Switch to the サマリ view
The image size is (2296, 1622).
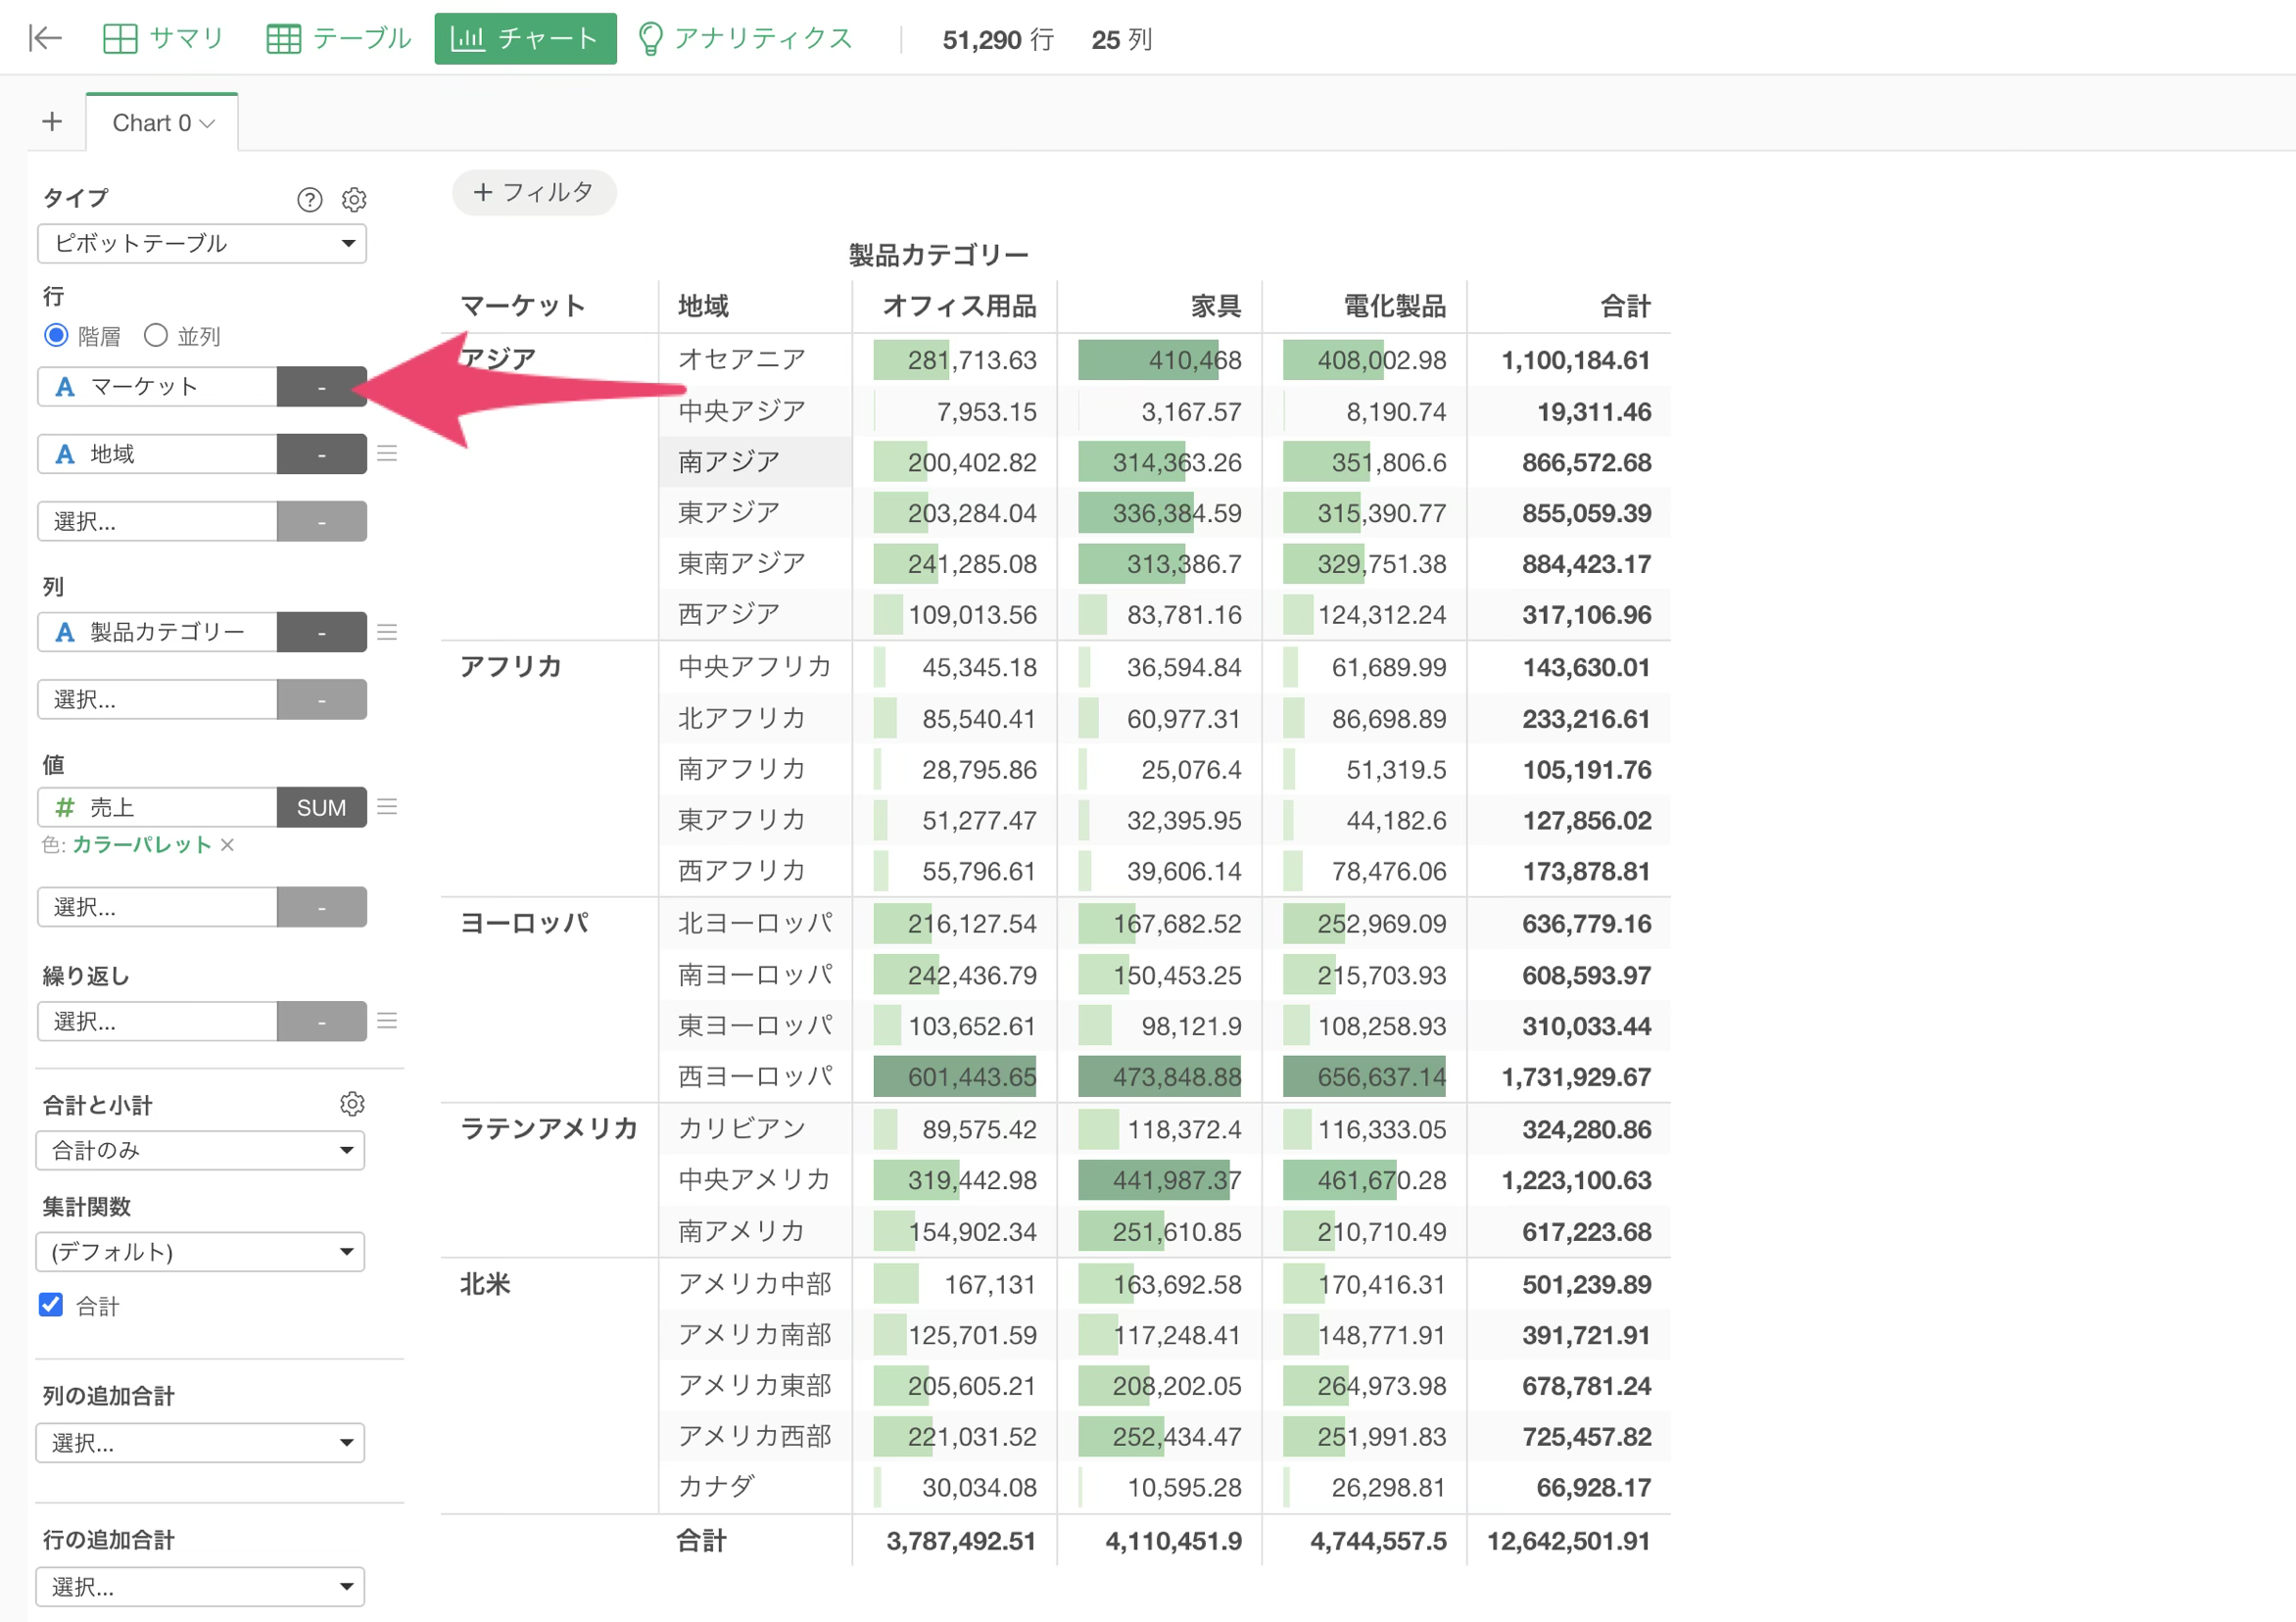tap(163, 38)
